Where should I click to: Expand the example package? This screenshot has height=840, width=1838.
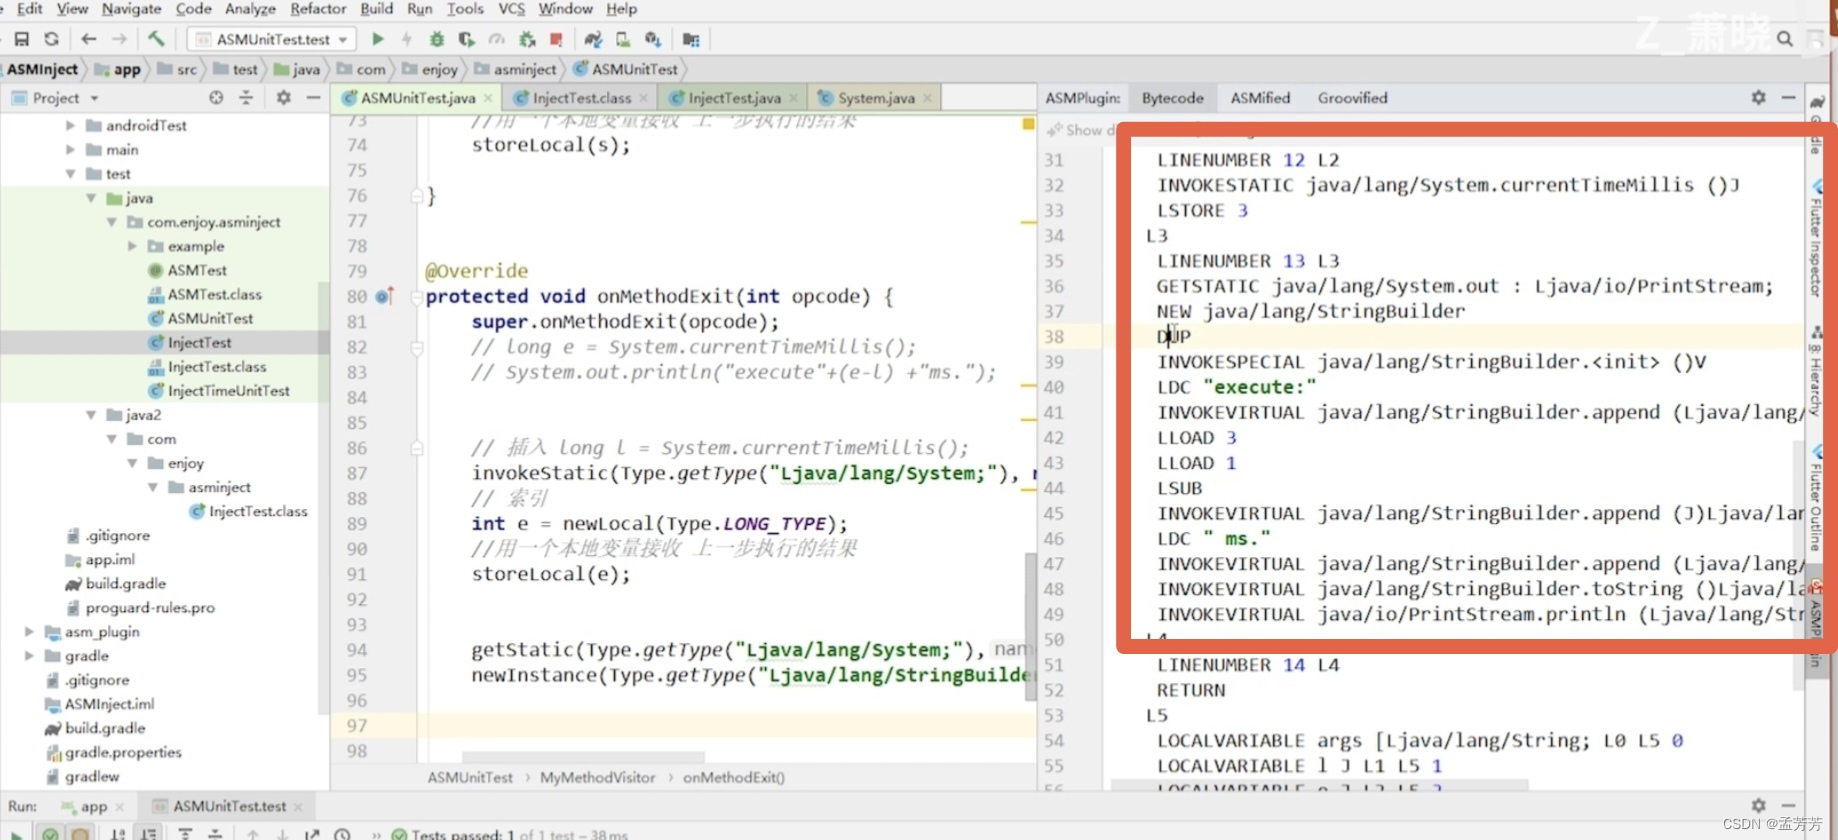point(132,246)
